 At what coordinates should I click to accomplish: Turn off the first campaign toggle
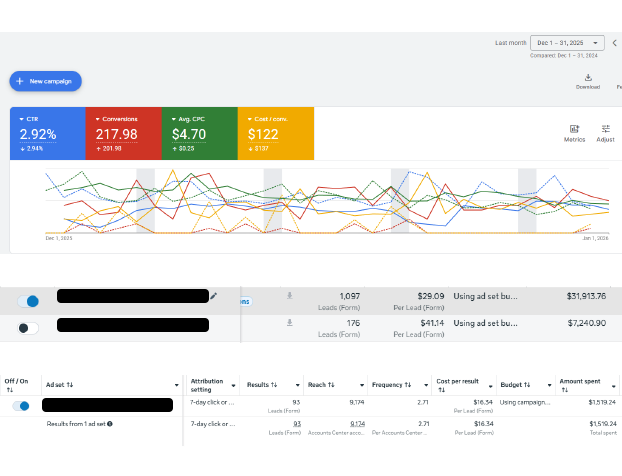(x=29, y=301)
